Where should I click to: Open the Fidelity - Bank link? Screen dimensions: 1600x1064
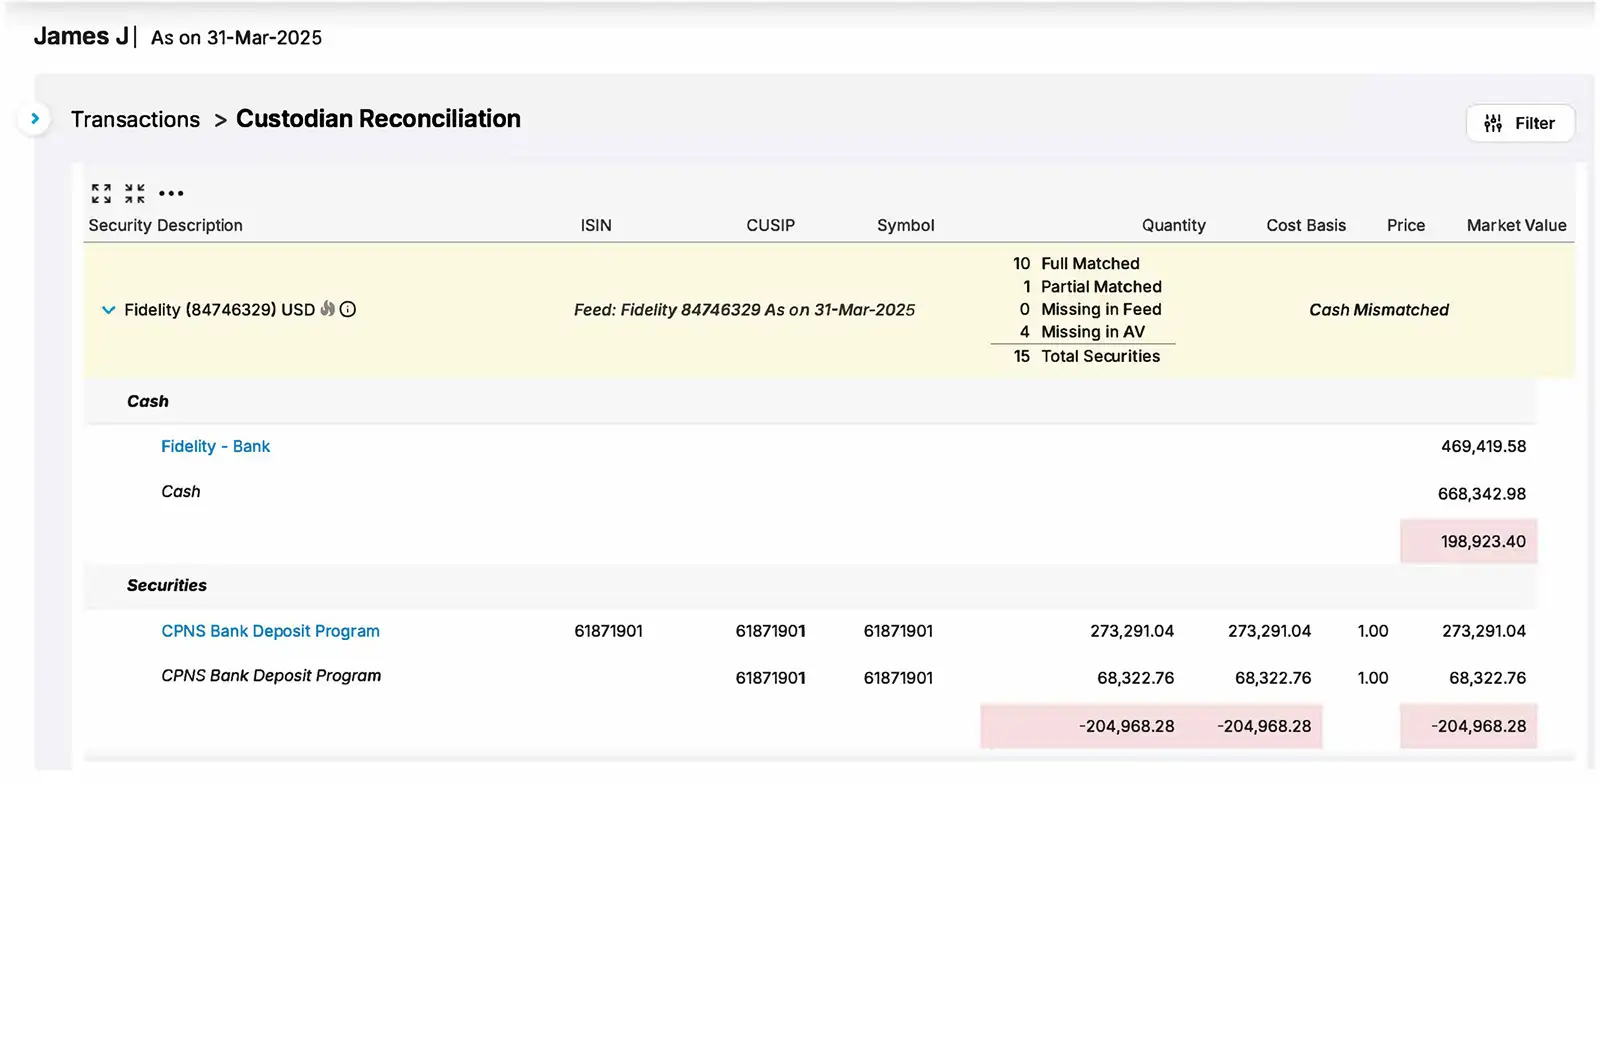(x=215, y=446)
